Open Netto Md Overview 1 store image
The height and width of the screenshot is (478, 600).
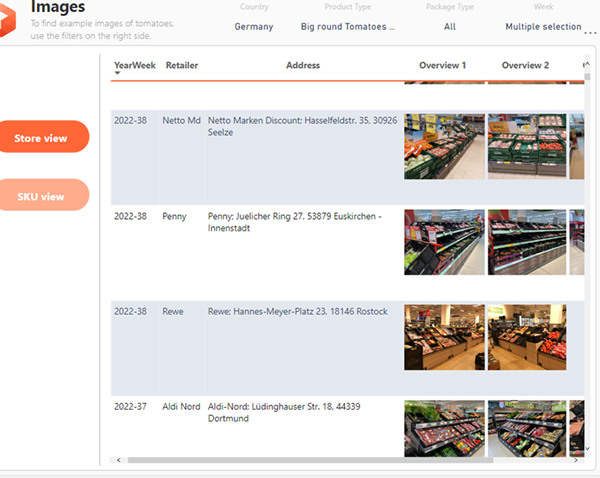pos(444,146)
